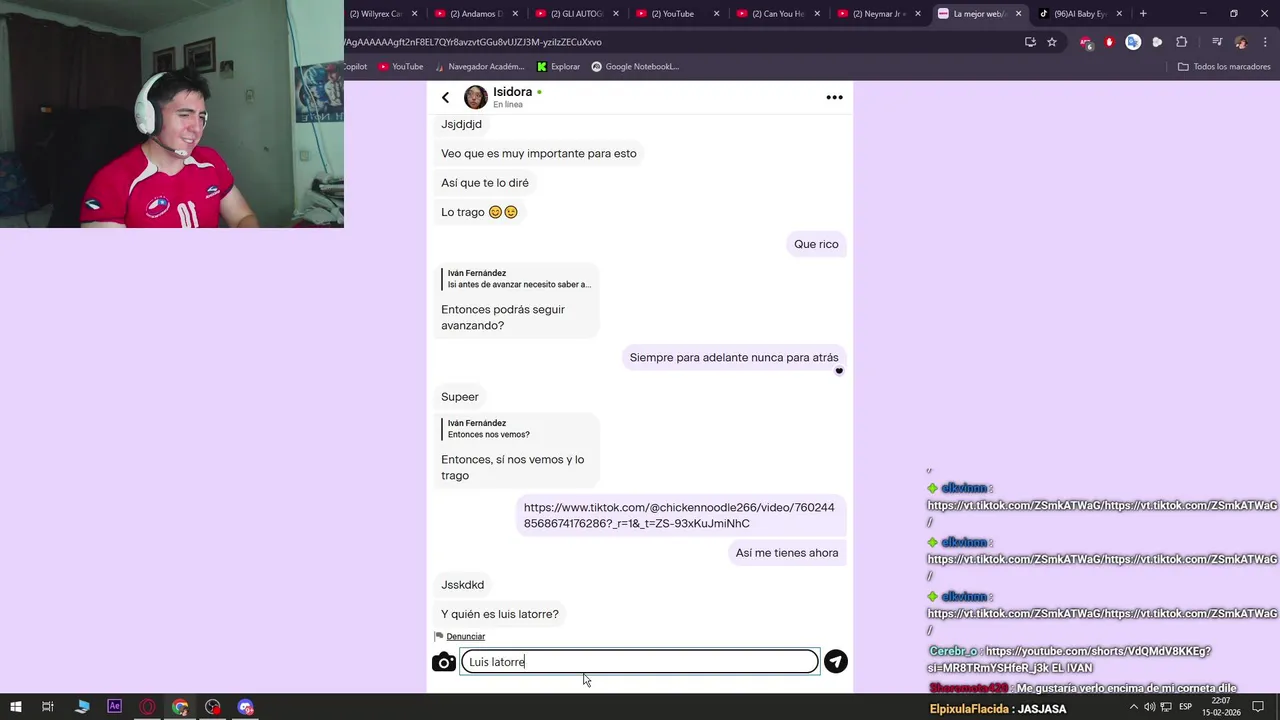Open the Extensions puzzle-piece menu
Viewport: 1280px width, 720px height.
[1181, 42]
